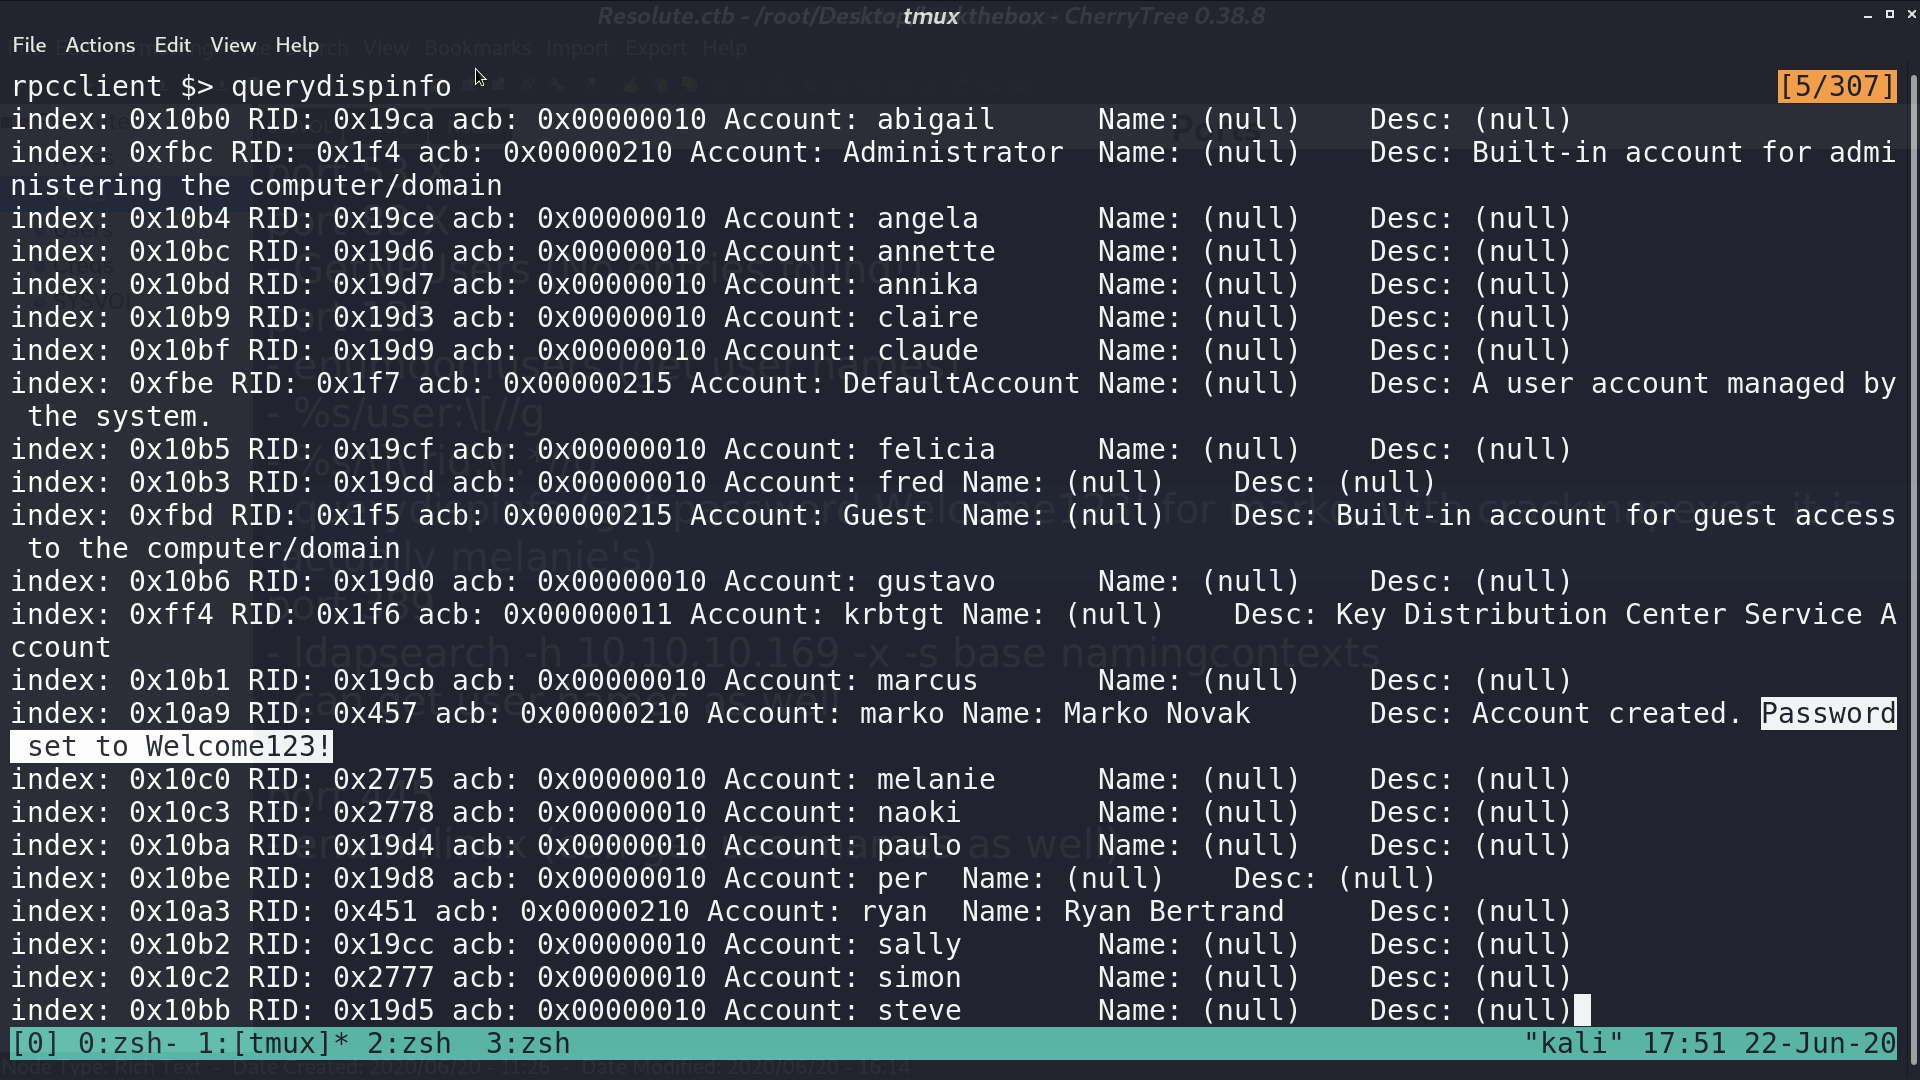Image resolution: width=1920 pixels, height=1080 pixels.
Task: Close the terminal window
Action: point(1911,15)
